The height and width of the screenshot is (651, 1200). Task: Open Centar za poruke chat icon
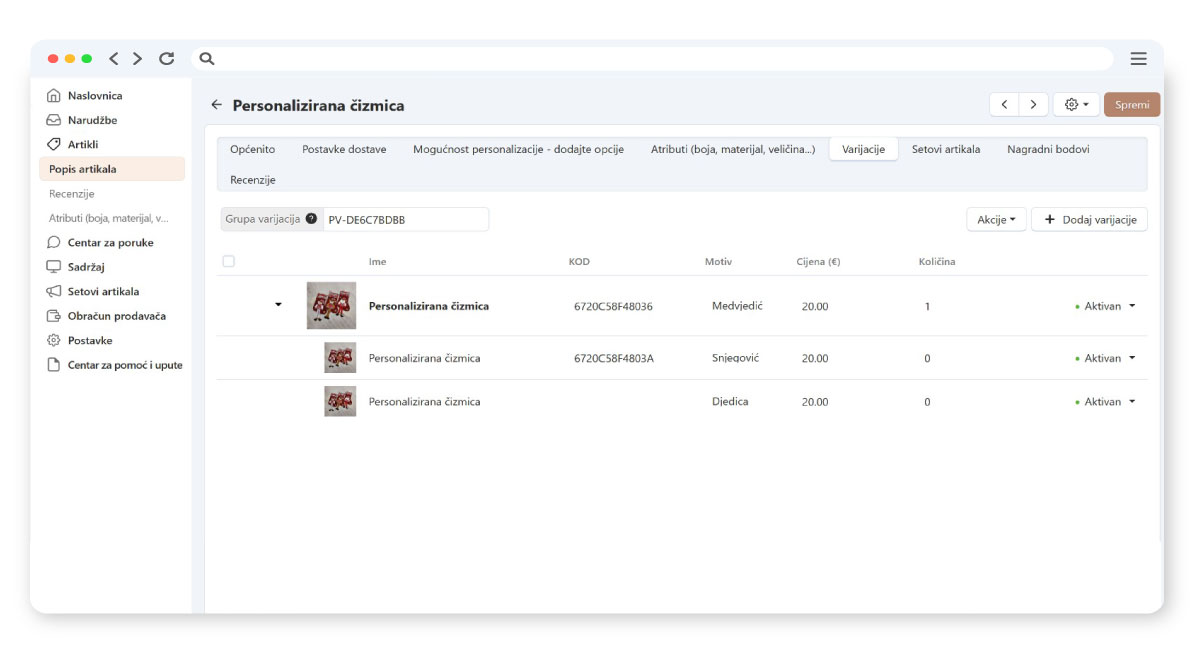coord(54,243)
